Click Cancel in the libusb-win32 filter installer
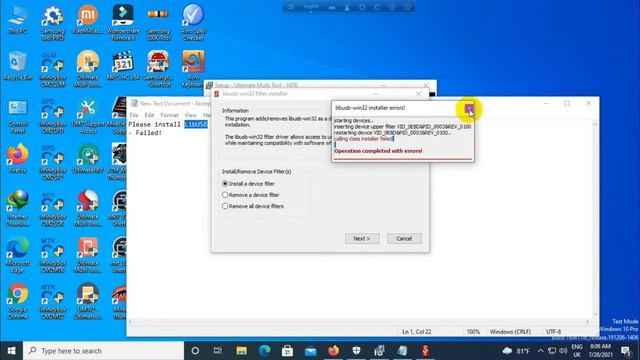This screenshot has height=360, width=640. click(x=404, y=238)
